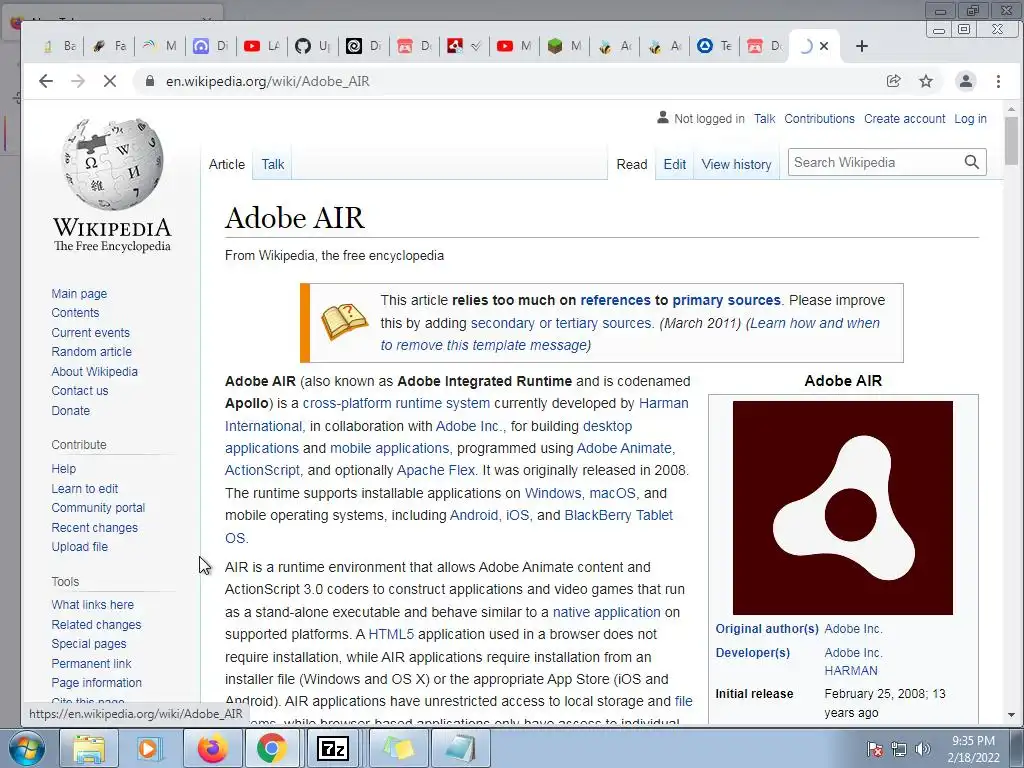Click the Wikipedia search magnifier icon
Viewport: 1024px width, 768px height.
click(x=972, y=162)
